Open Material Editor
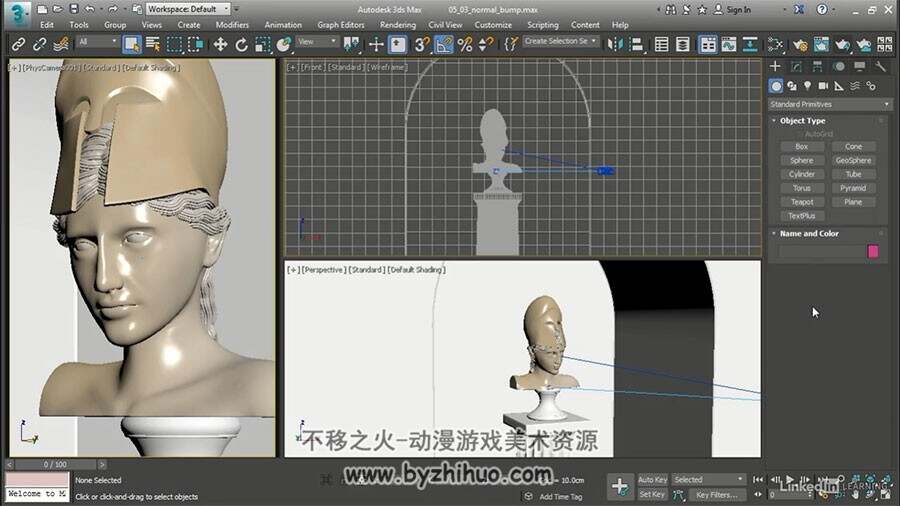 coord(775,44)
